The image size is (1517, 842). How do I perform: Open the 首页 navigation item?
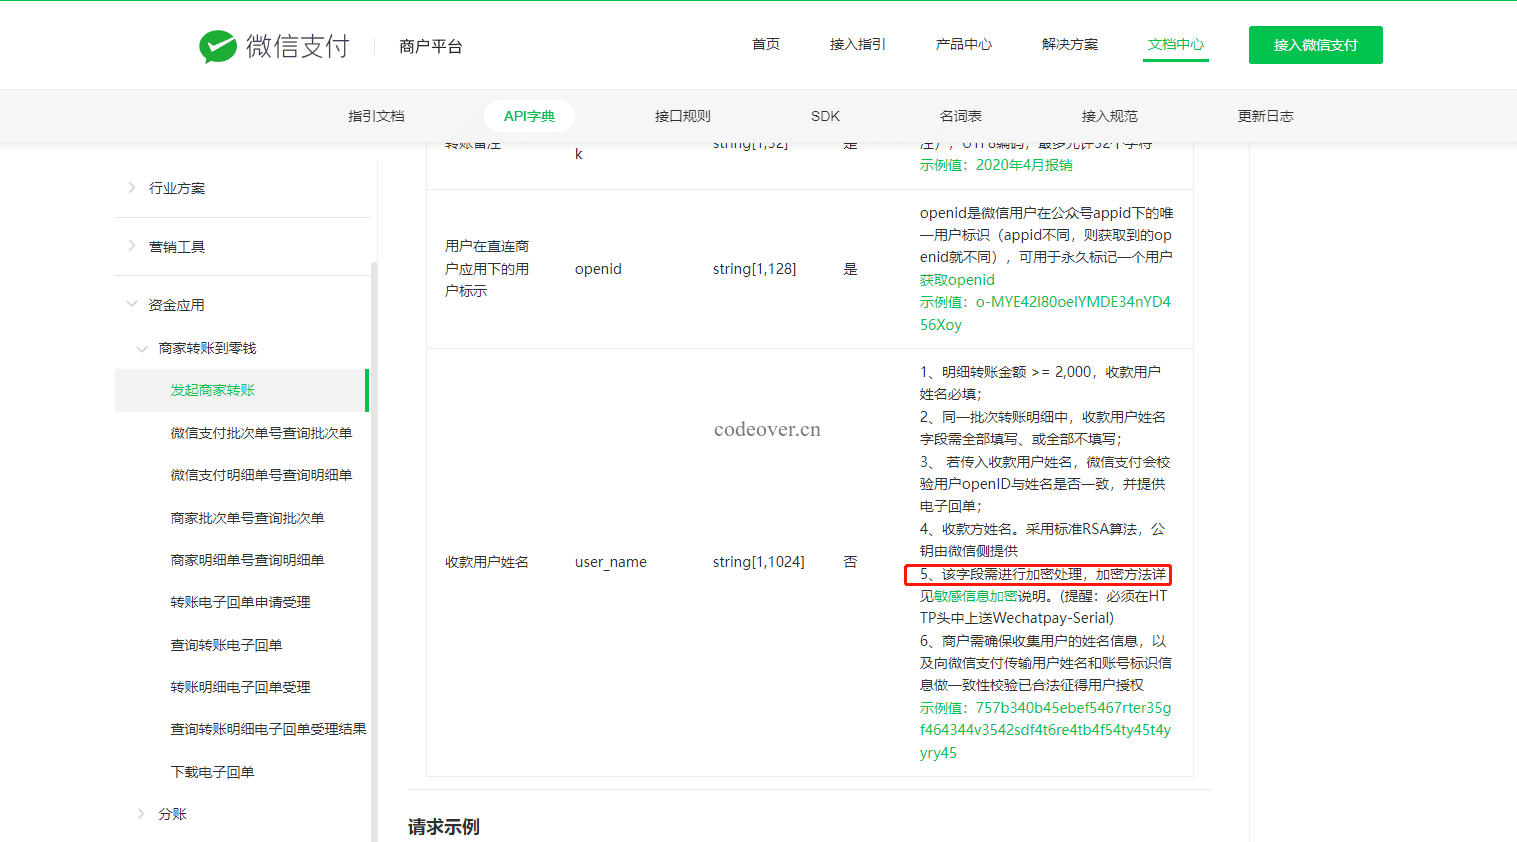coord(765,45)
